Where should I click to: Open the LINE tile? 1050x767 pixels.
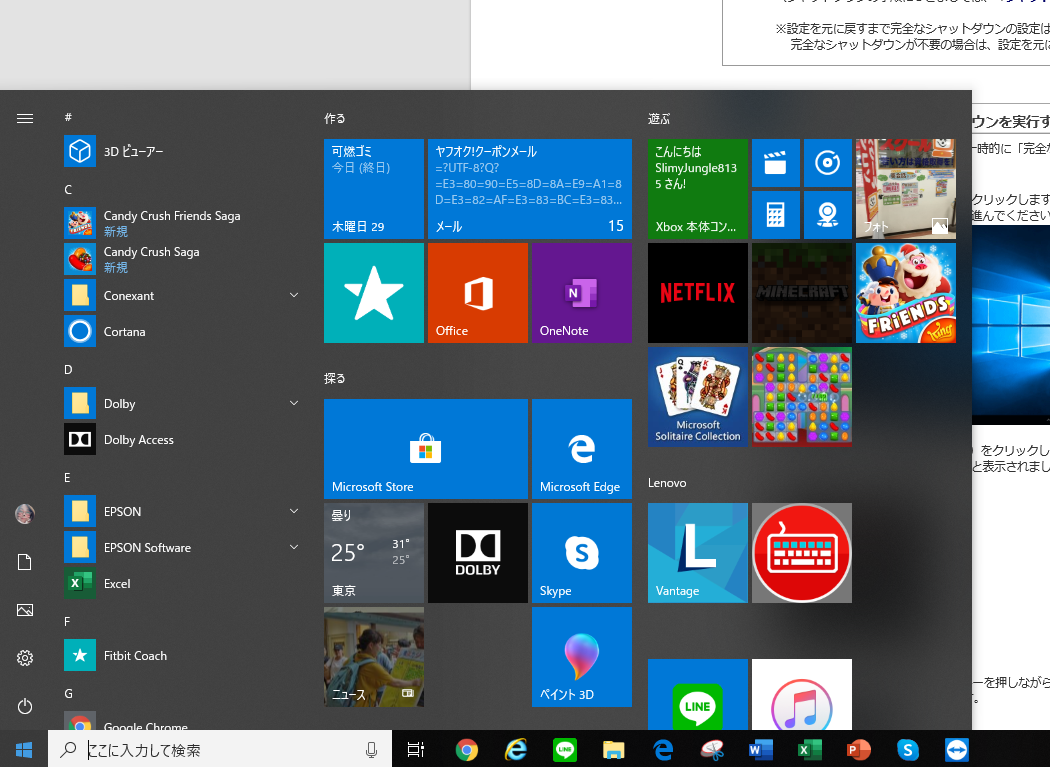click(698, 695)
